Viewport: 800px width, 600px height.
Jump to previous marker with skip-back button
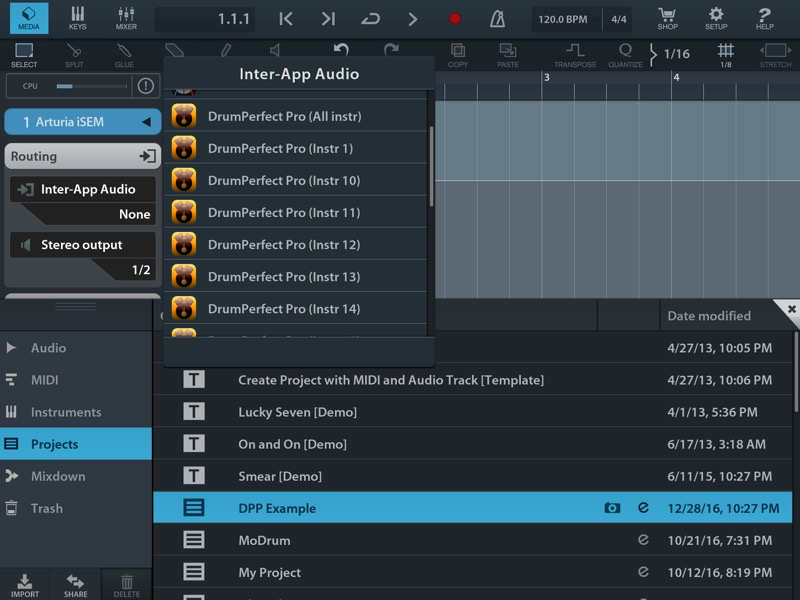click(x=286, y=19)
